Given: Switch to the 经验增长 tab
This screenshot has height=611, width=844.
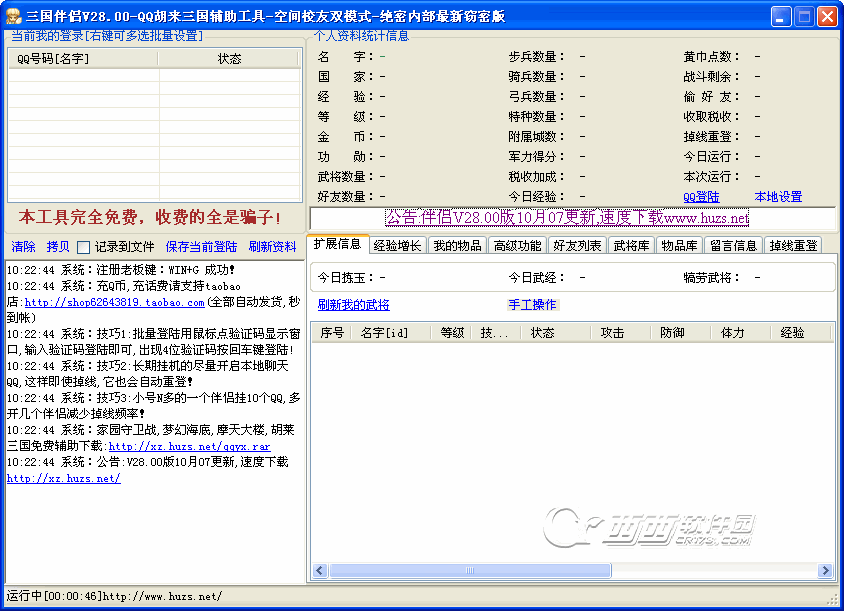Looking at the screenshot, I should coord(398,246).
